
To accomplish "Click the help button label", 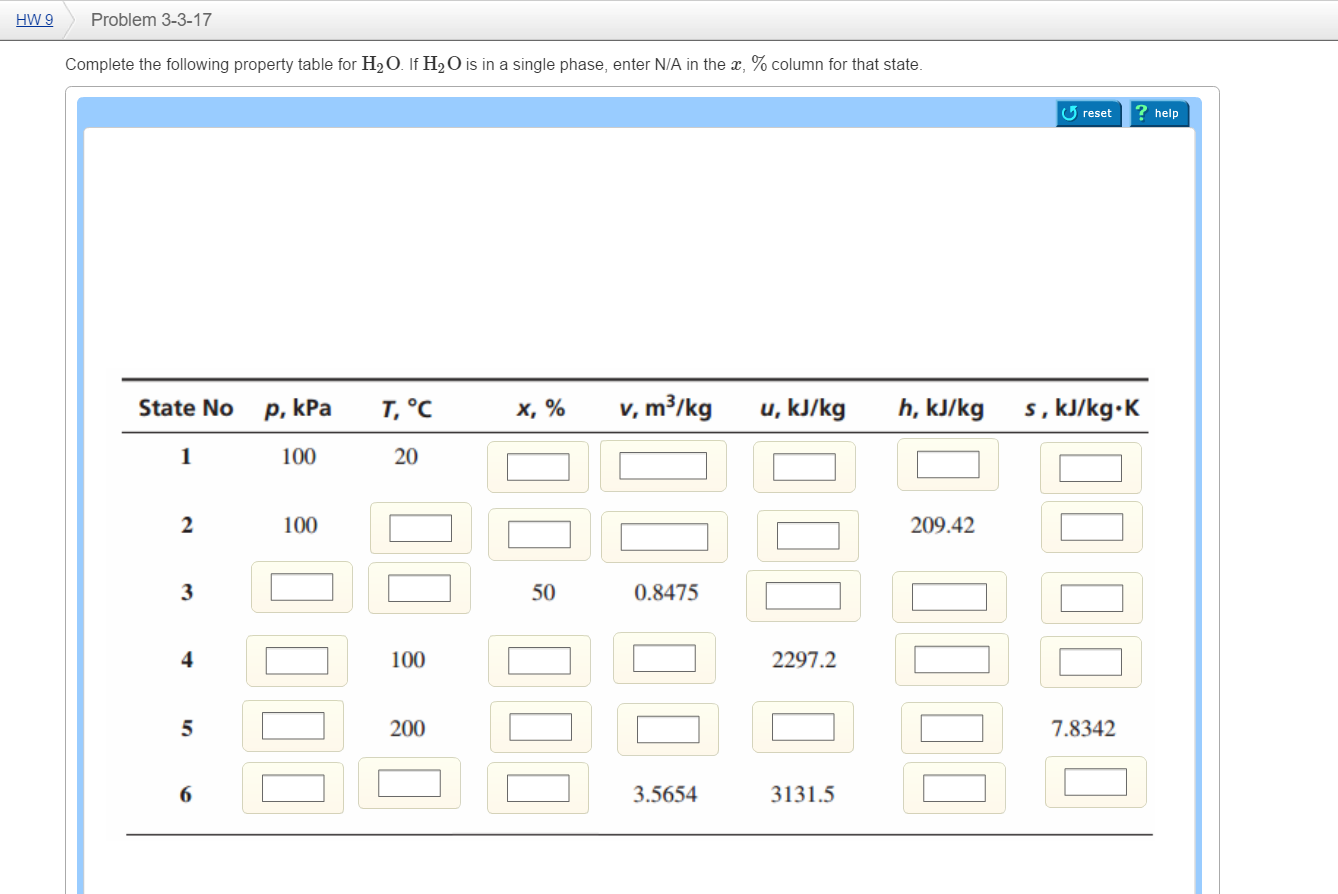I will (x=1165, y=113).
